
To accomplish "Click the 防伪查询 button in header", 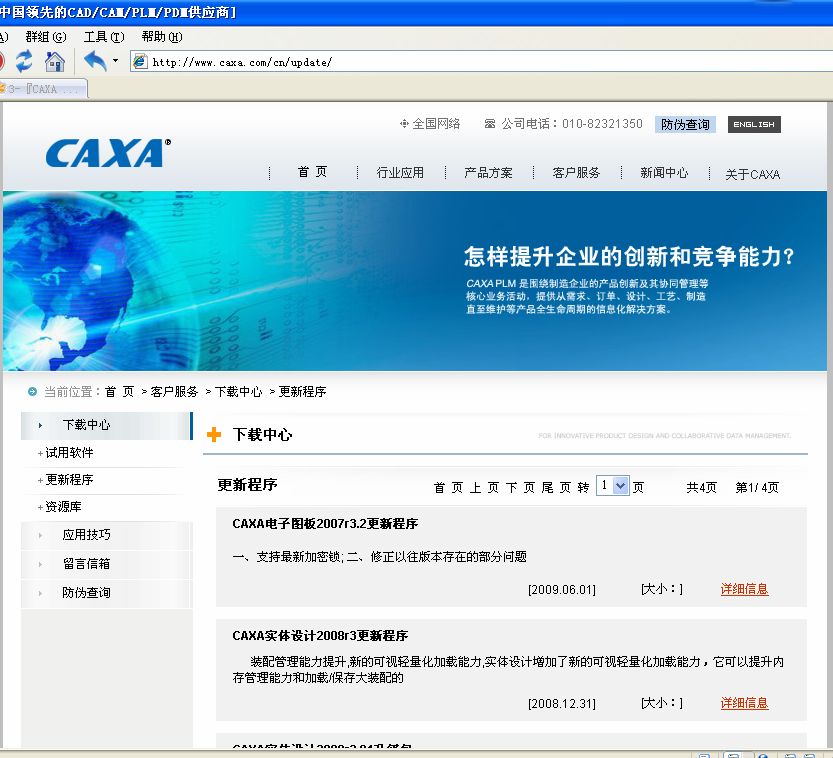I will [685, 124].
